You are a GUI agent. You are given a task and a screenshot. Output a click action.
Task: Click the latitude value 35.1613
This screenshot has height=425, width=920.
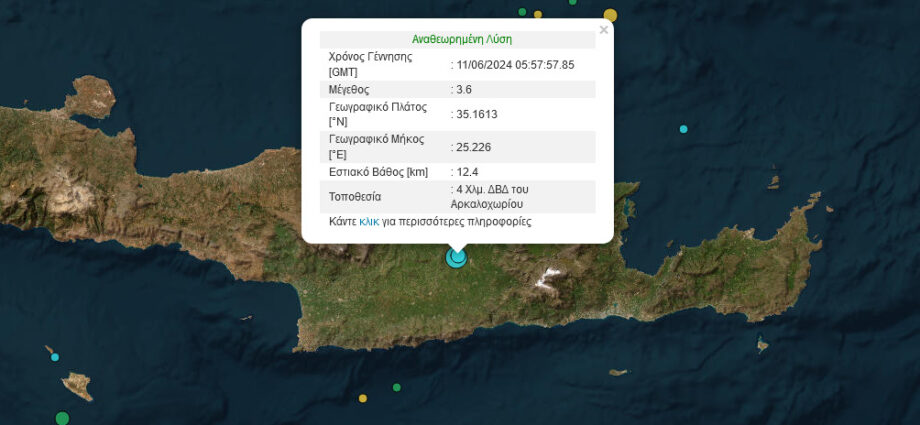coord(476,114)
